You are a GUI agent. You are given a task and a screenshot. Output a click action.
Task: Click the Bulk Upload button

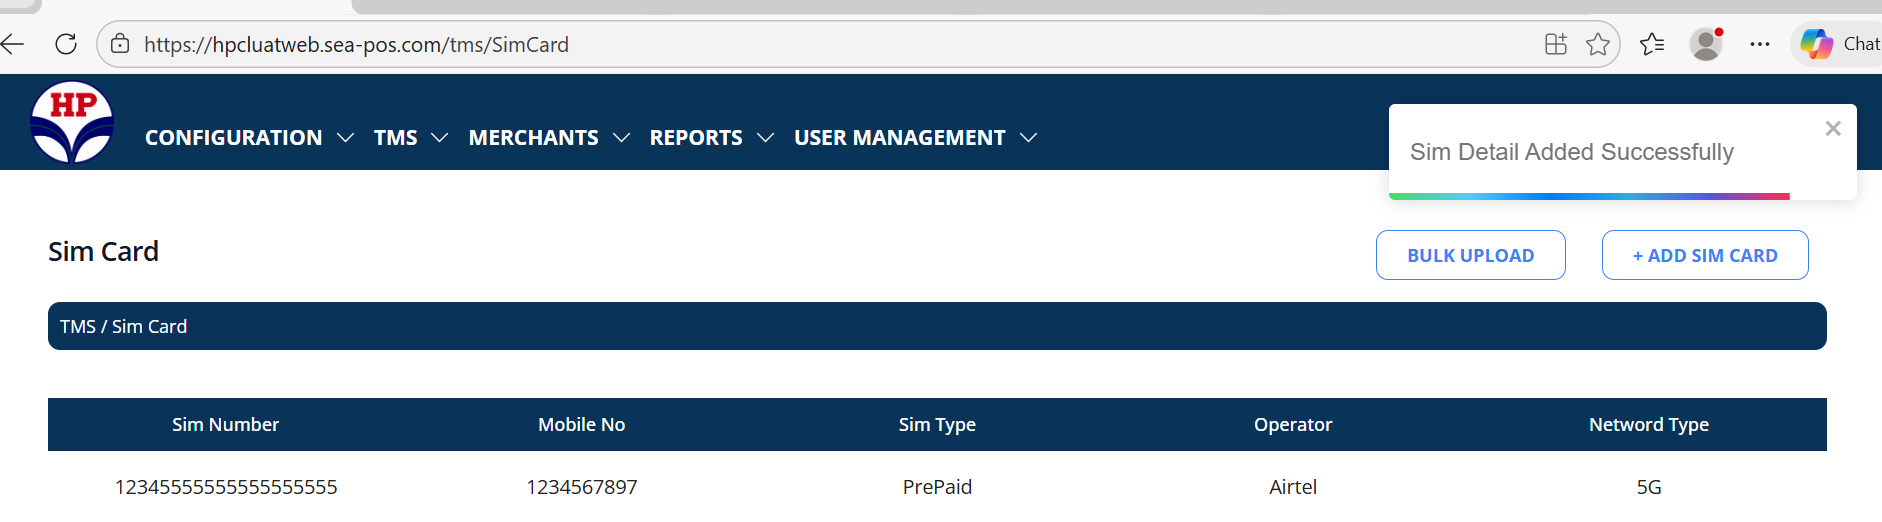(x=1470, y=255)
